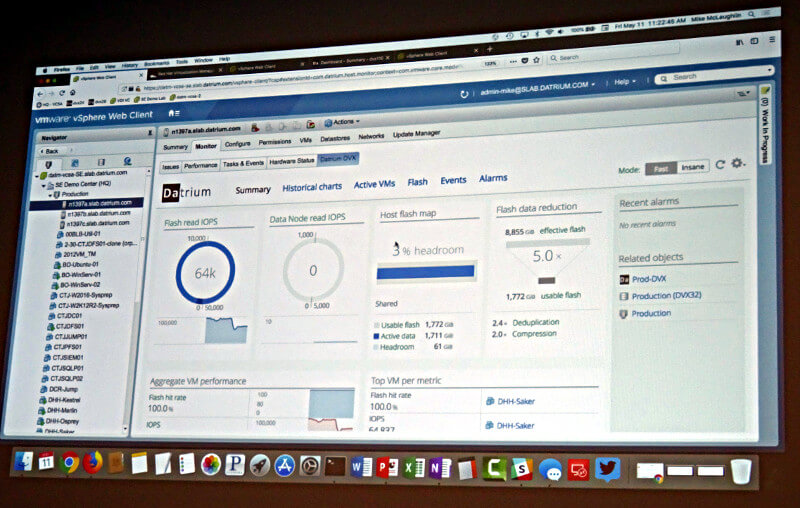
Task: Open the Photos app in dock
Action: [210, 465]
